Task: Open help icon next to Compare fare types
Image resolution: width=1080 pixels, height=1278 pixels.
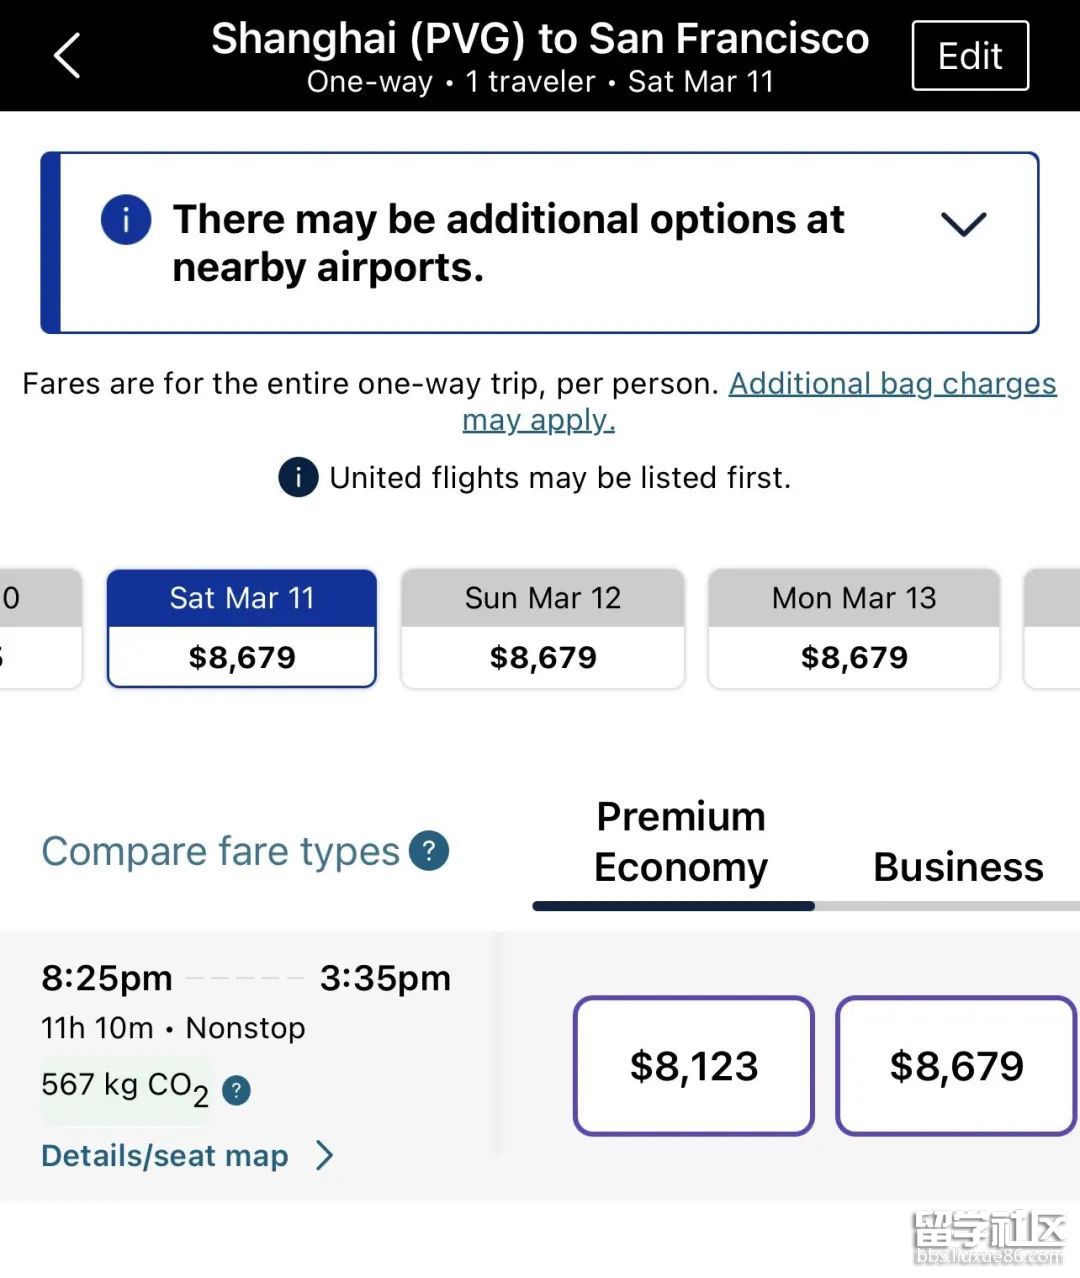Action: tap(429, 851)
